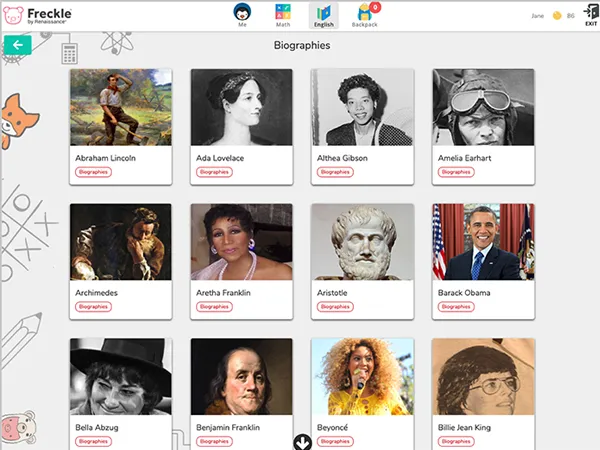The image size is (600, 450).
Task: Open the Me avatar section
Action: pyautogui.click(x=242, y=14)
